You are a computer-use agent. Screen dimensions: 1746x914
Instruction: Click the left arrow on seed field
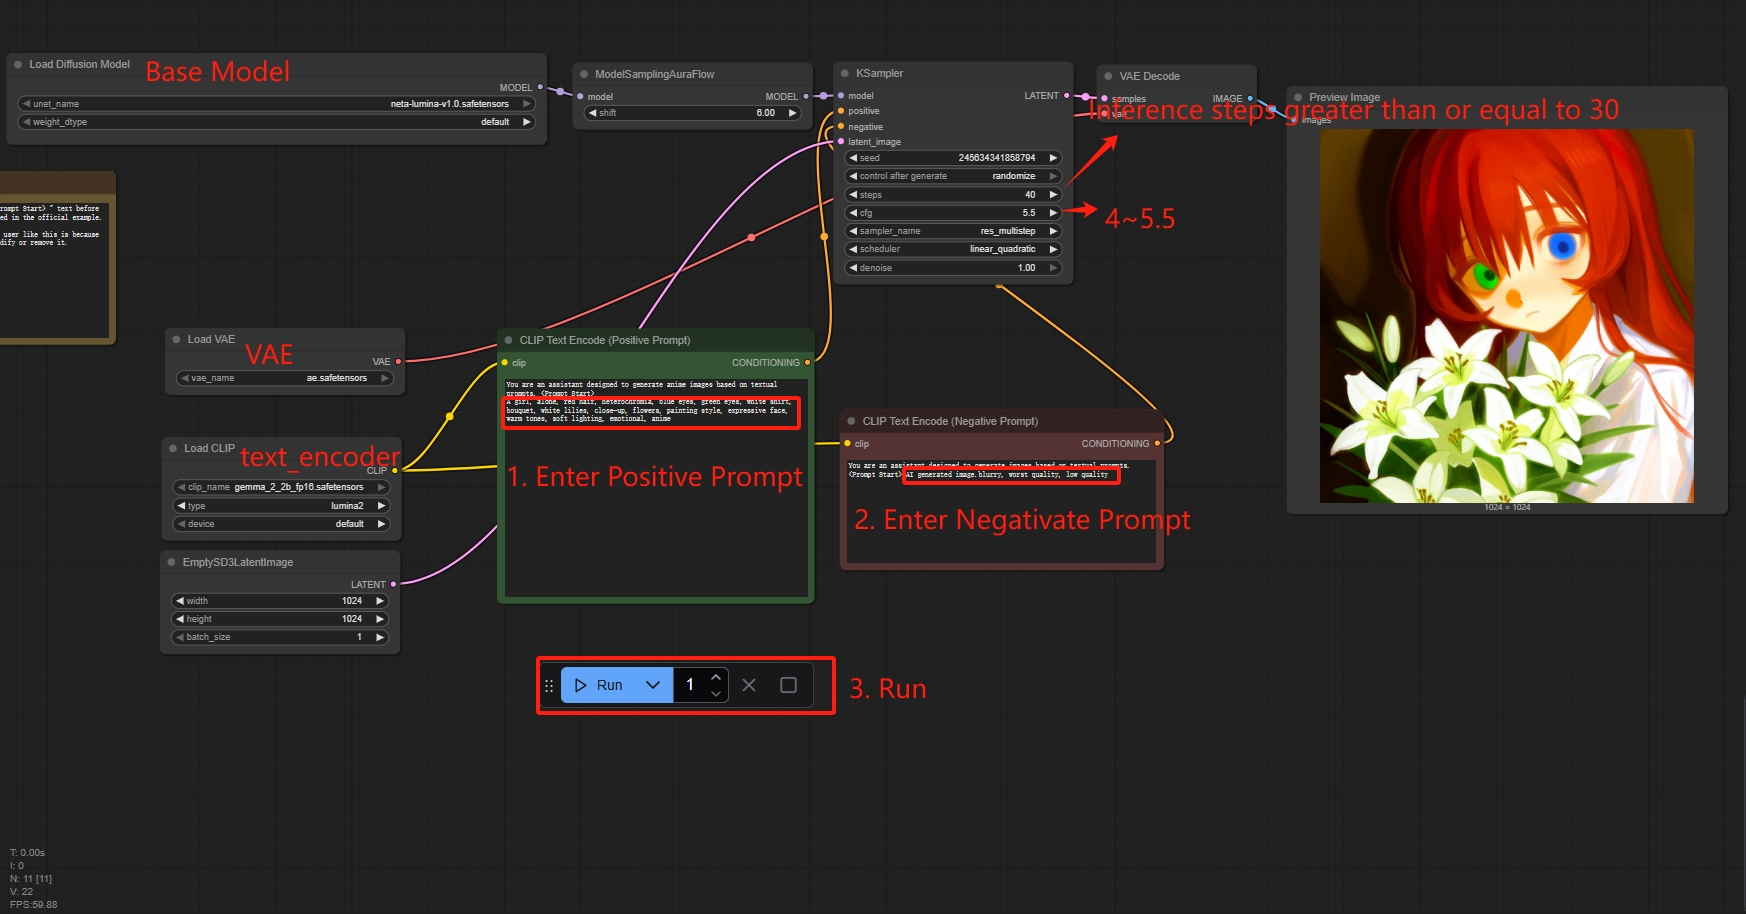(853, 158)
